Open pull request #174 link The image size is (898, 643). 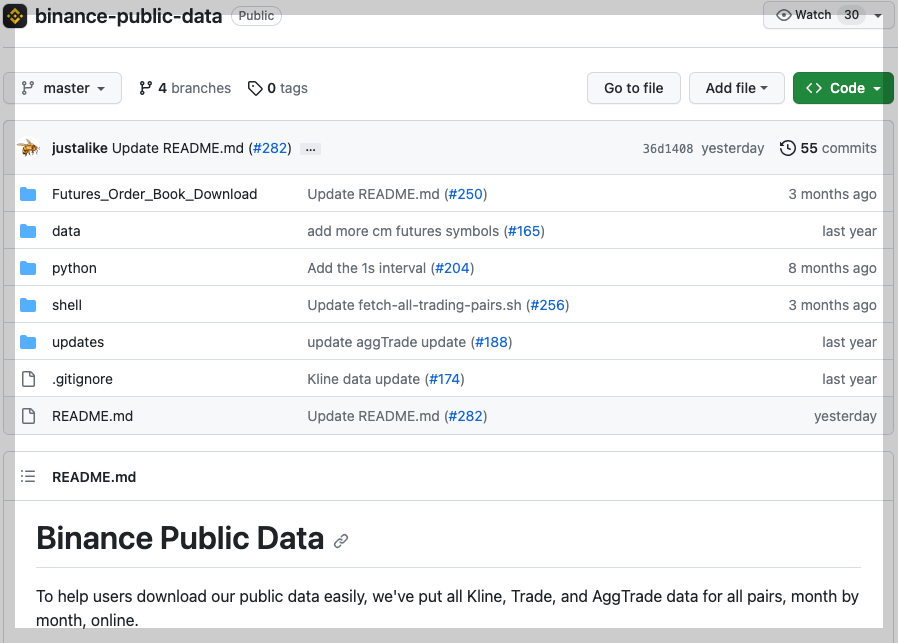click(x=444, y=379)
